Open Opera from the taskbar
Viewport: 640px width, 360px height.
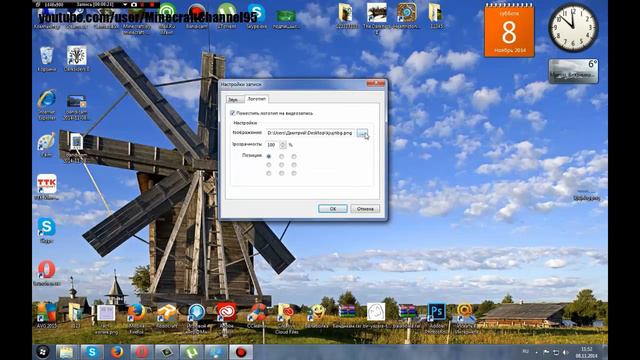click(x=142, y=352)
